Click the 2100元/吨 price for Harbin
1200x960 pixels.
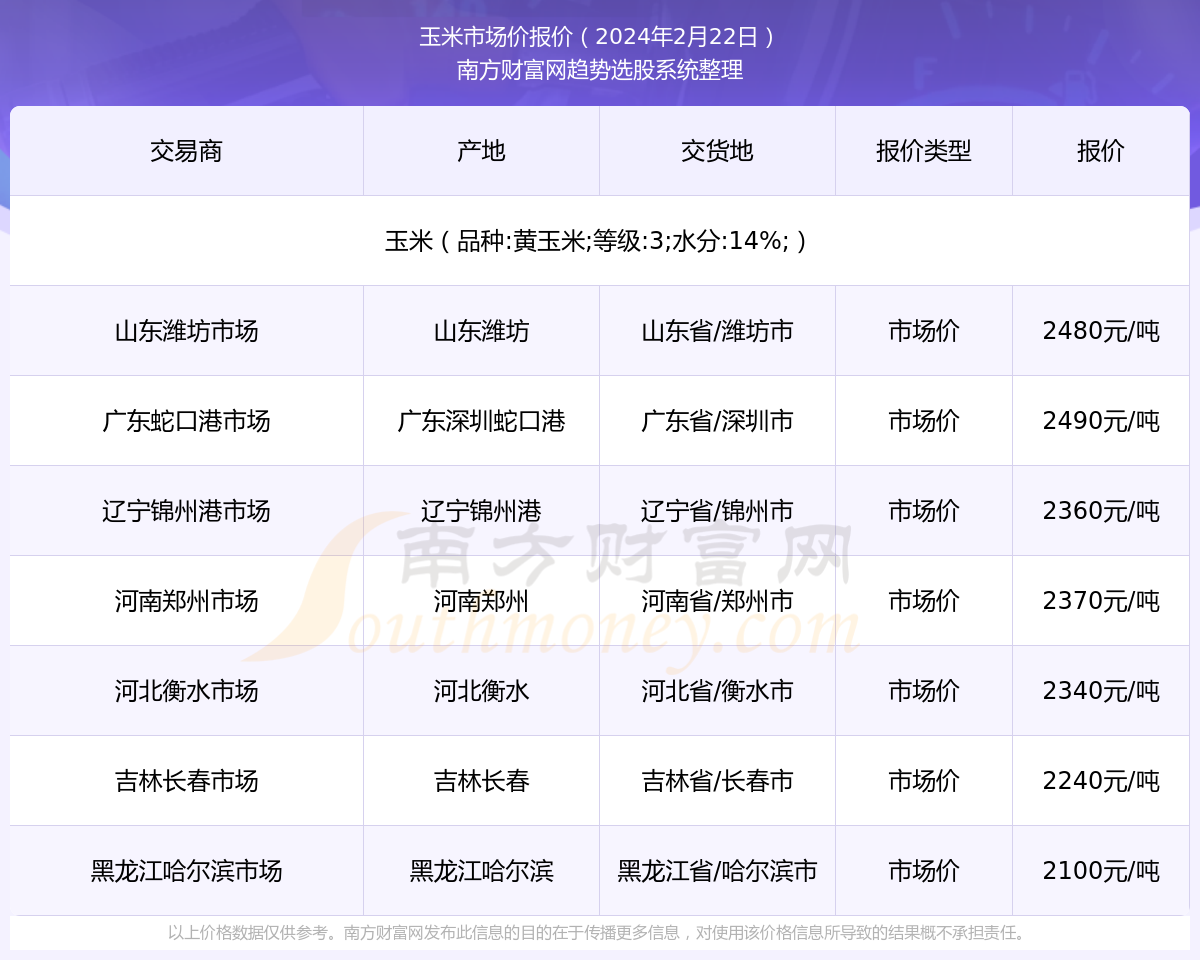coord(1100,871)
